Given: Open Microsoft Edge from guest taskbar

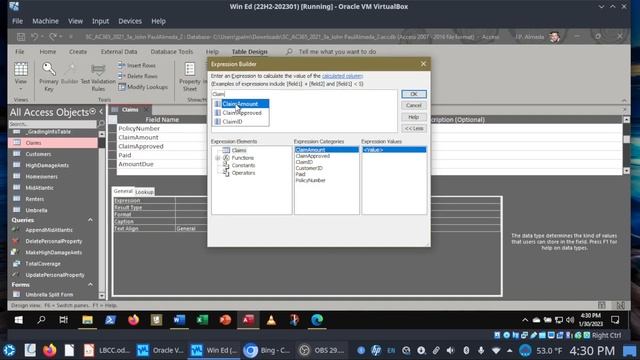Looking at the screenshot, I should click(x=317, y=320).
